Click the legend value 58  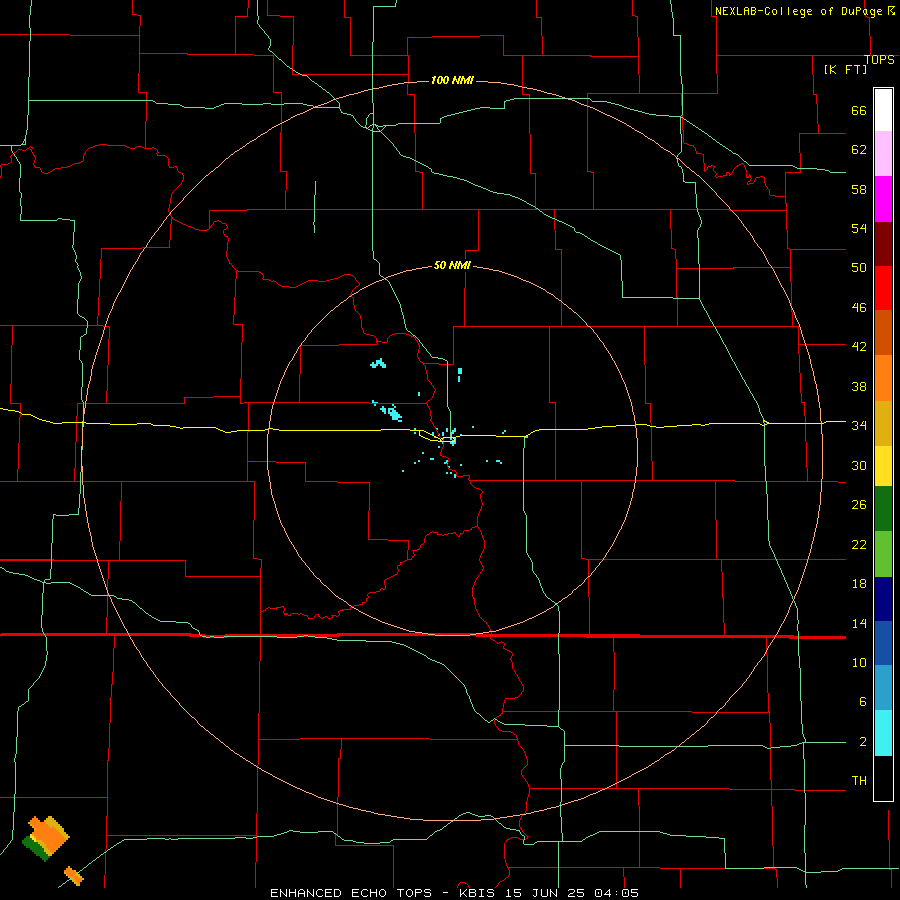859,189
